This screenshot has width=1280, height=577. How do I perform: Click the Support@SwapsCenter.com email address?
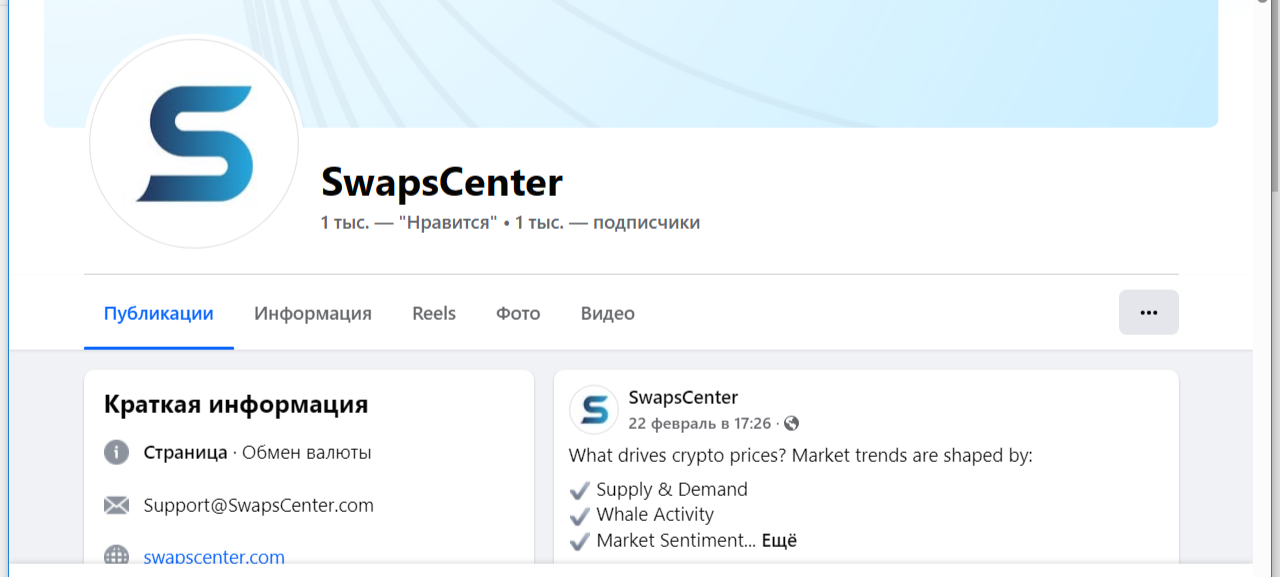[259, 506]
